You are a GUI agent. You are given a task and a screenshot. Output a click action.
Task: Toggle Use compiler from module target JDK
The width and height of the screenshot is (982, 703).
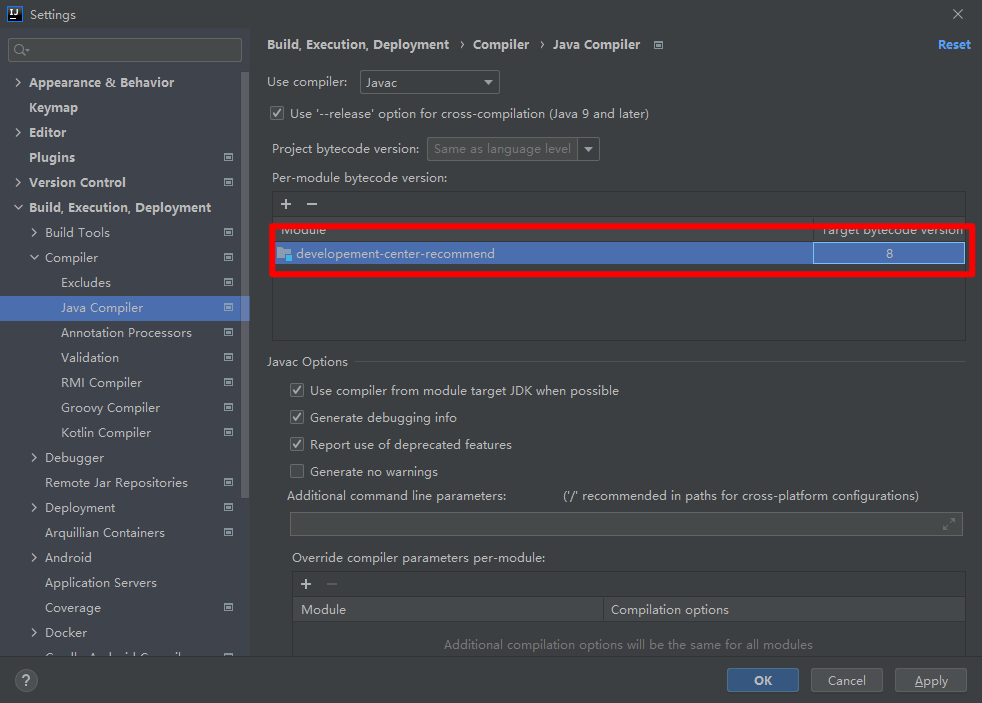pos(297,390)
